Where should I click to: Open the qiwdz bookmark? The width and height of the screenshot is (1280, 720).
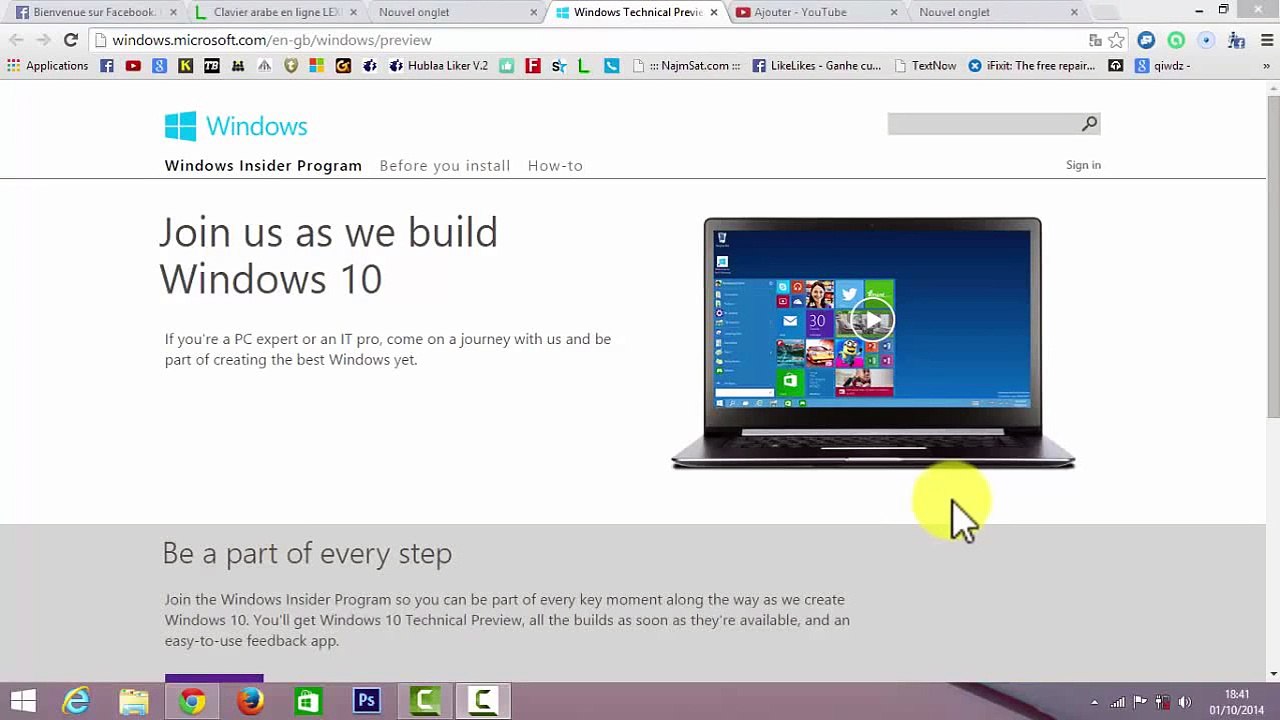tap(1163, 66)
